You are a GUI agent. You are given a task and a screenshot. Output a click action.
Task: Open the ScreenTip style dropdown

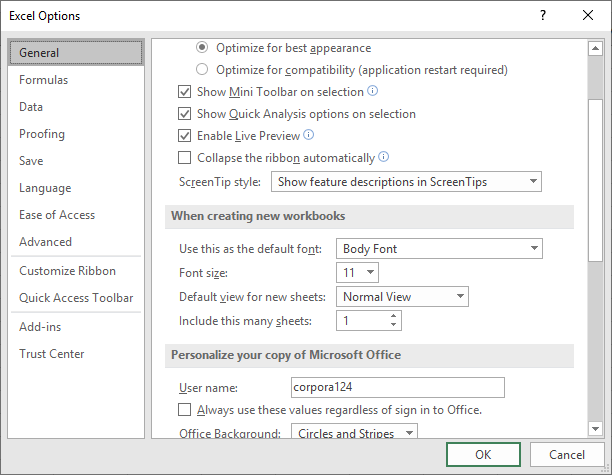(x=406, y=181)
